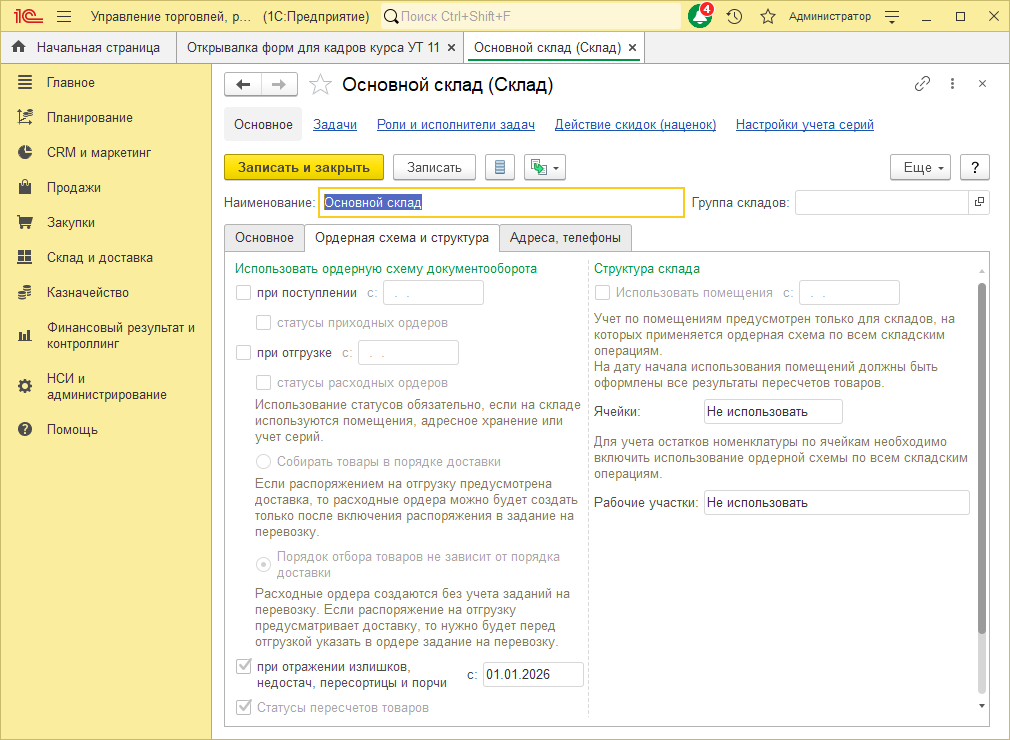The height and width of the screenshot is (740, 1010).
Task: Toggle при отражении излишков checkbox
Action: (243, 666)
